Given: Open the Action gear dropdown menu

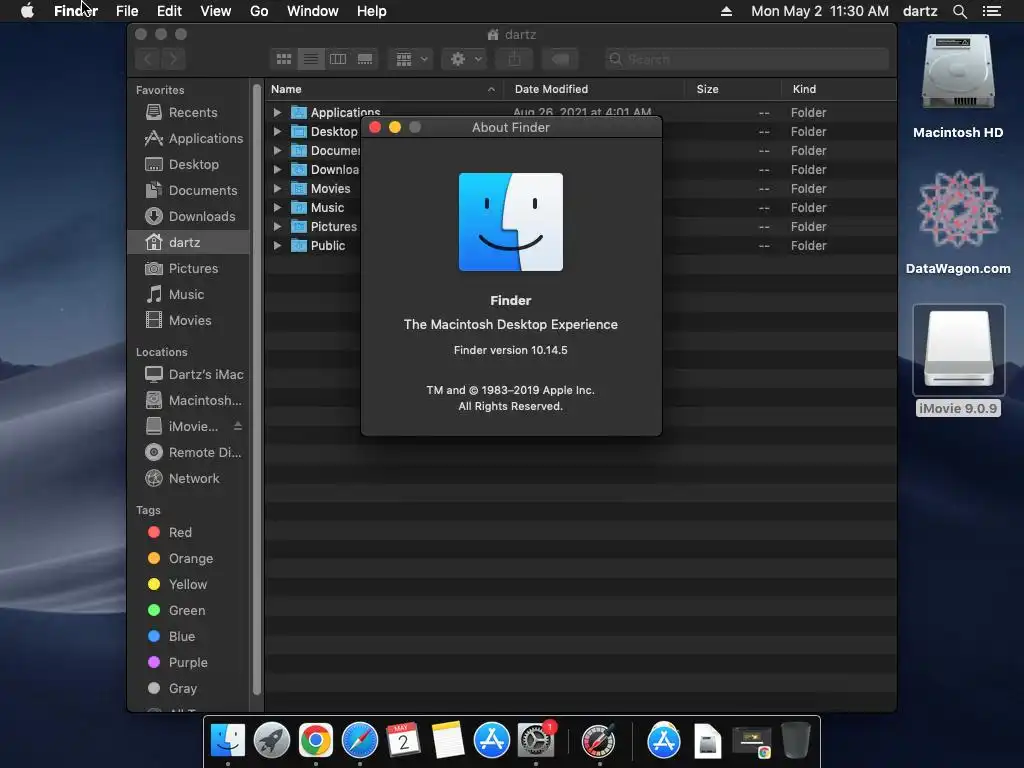Looking at the screenshot, I should click(x=464, y=59).
